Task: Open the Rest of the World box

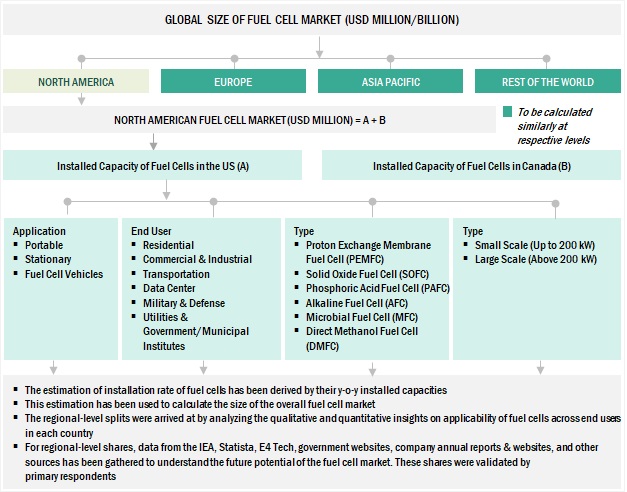Action: (547, 82)
